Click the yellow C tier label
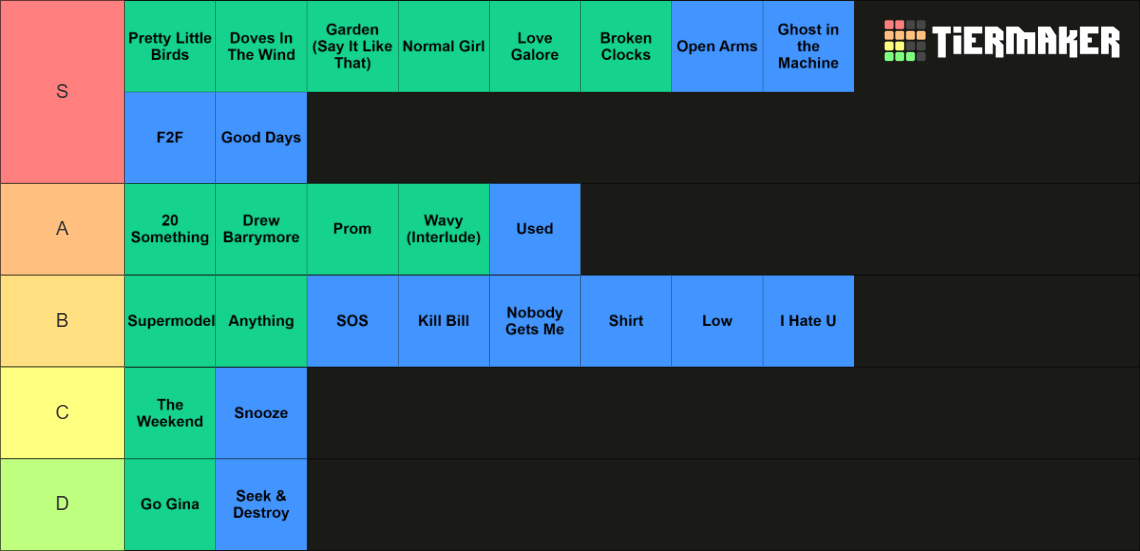The width and height of the screenshot is (1140, 551). pos(63,413)
